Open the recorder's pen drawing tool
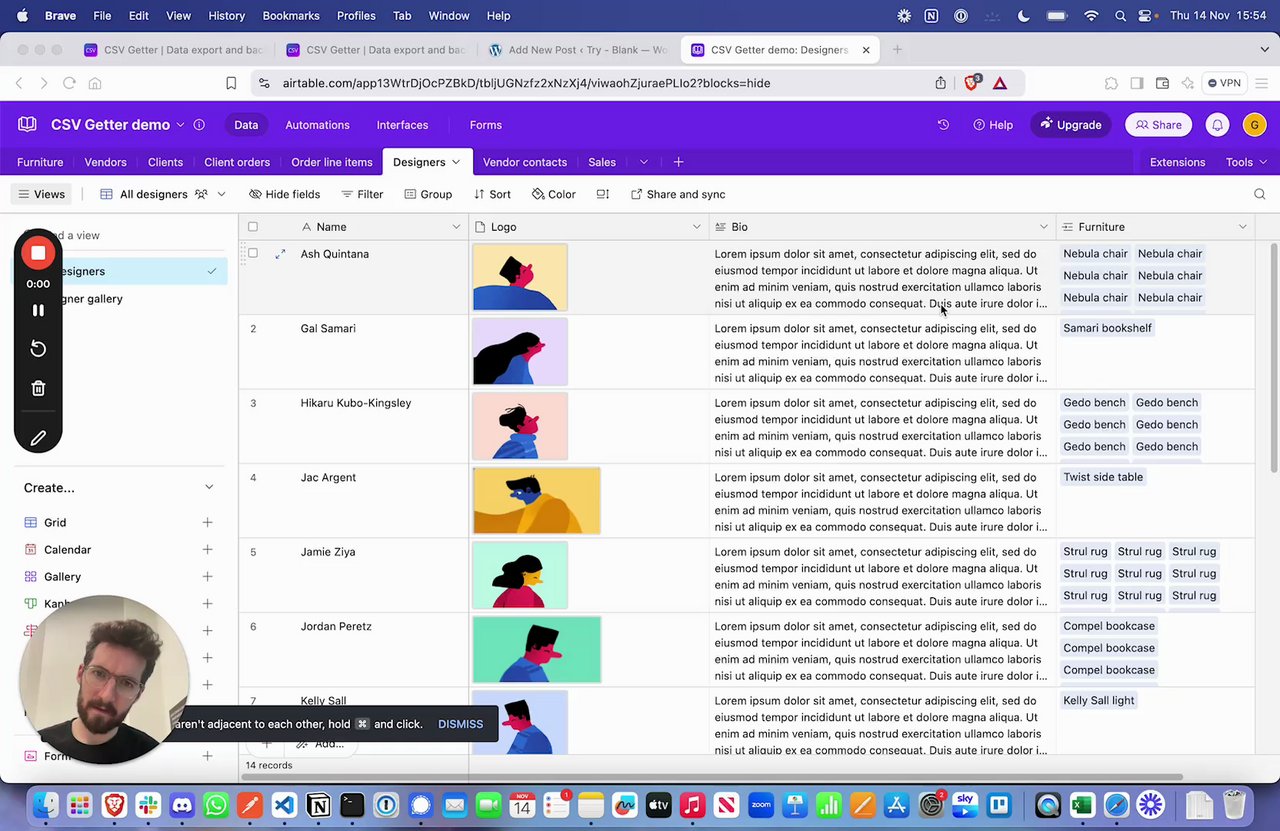The width and height of the screenshot is (1280, 831). point(38,438)
